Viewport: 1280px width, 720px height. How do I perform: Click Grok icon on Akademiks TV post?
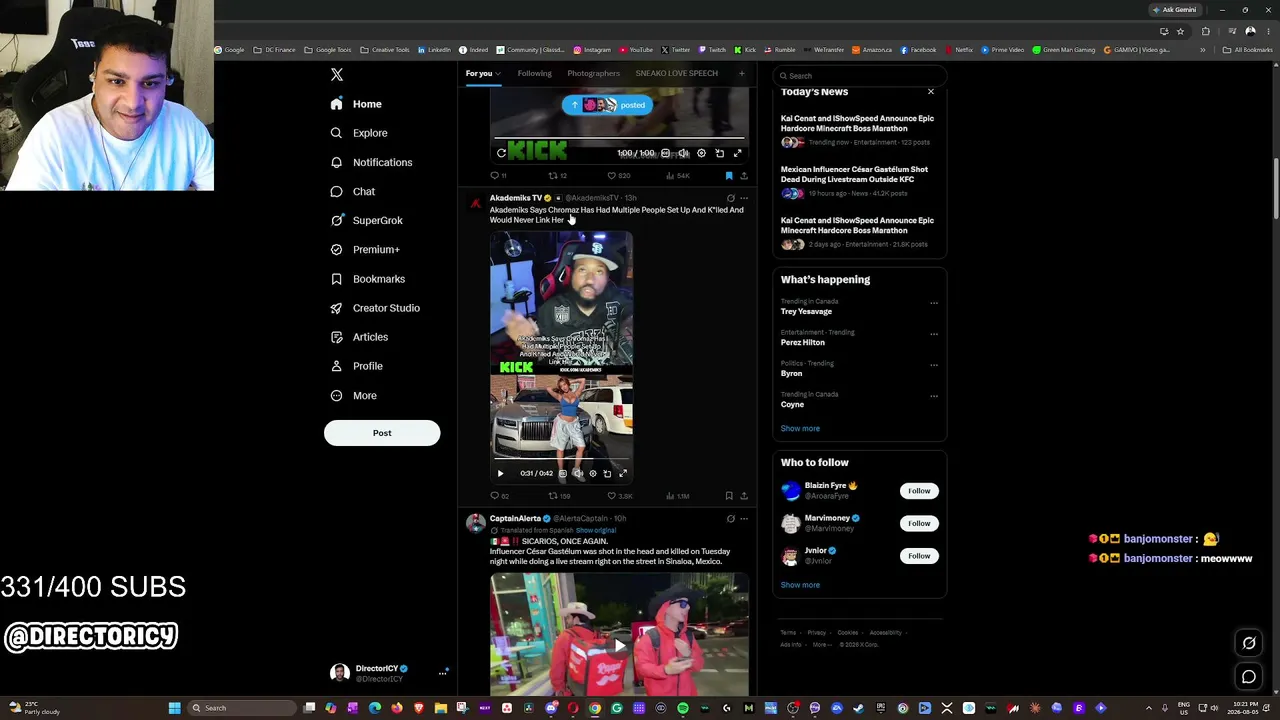(x=730, y=198)
